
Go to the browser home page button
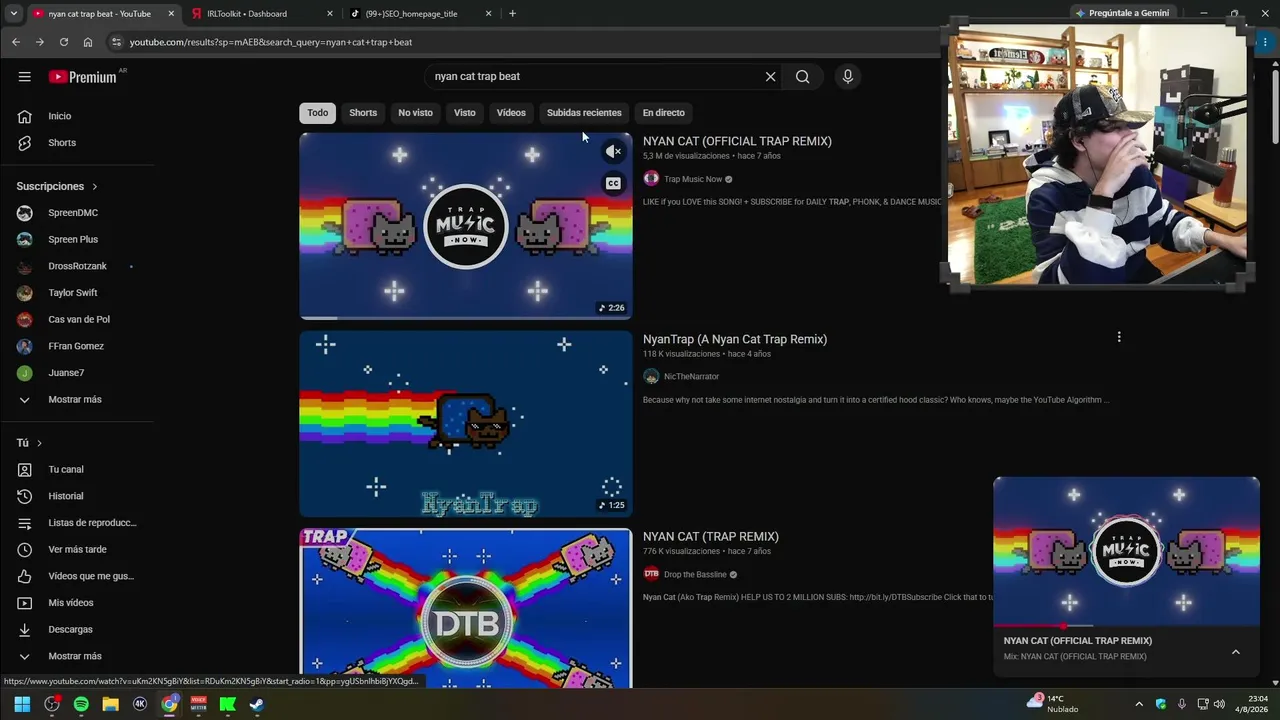pos(88,42)
